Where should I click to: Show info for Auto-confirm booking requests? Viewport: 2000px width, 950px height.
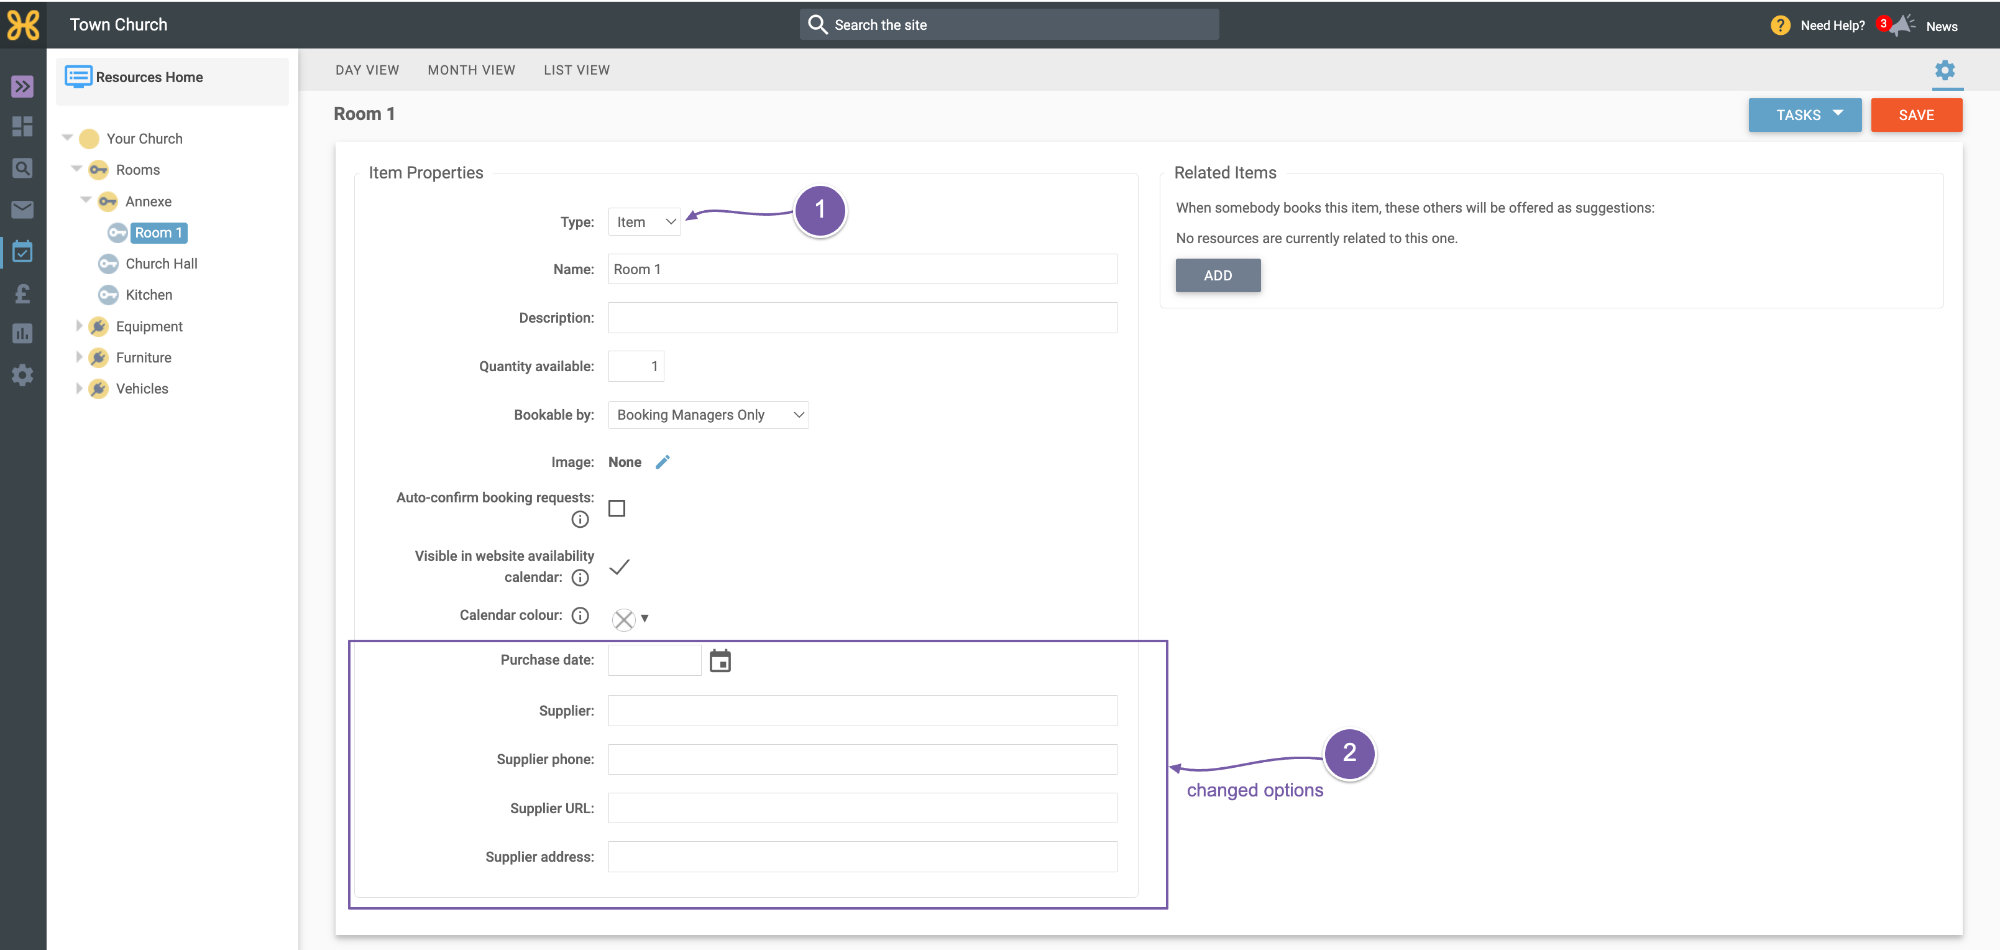pos(580,519)
